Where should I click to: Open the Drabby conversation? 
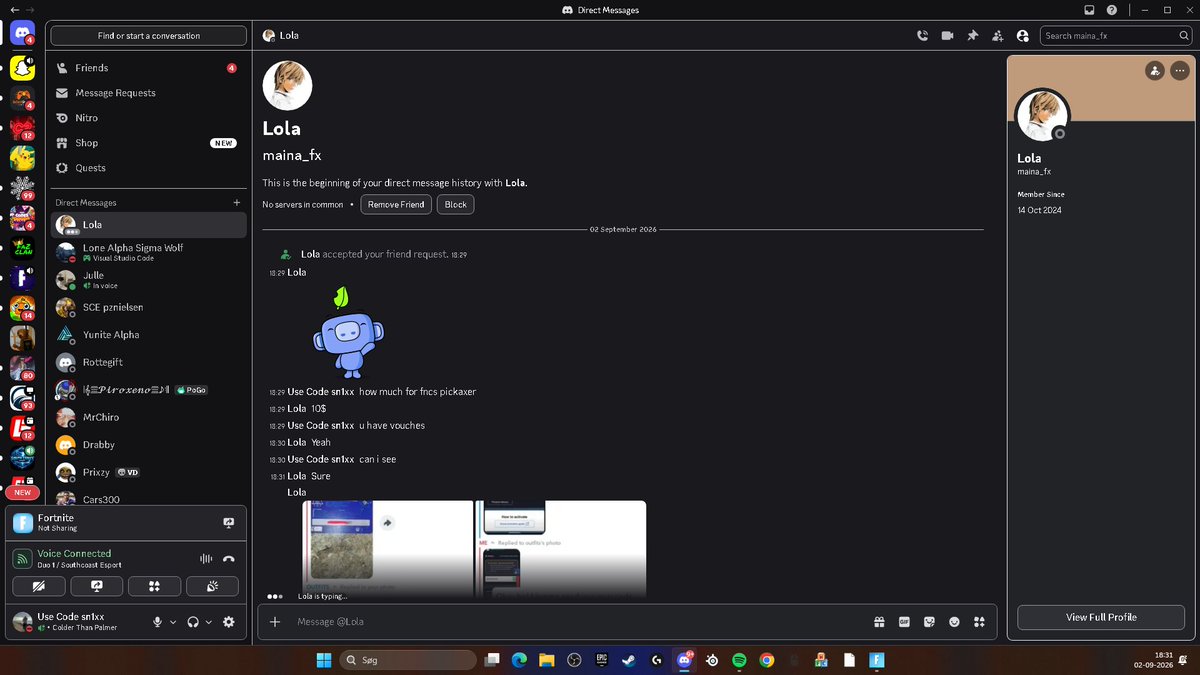(x=148, y=445)
